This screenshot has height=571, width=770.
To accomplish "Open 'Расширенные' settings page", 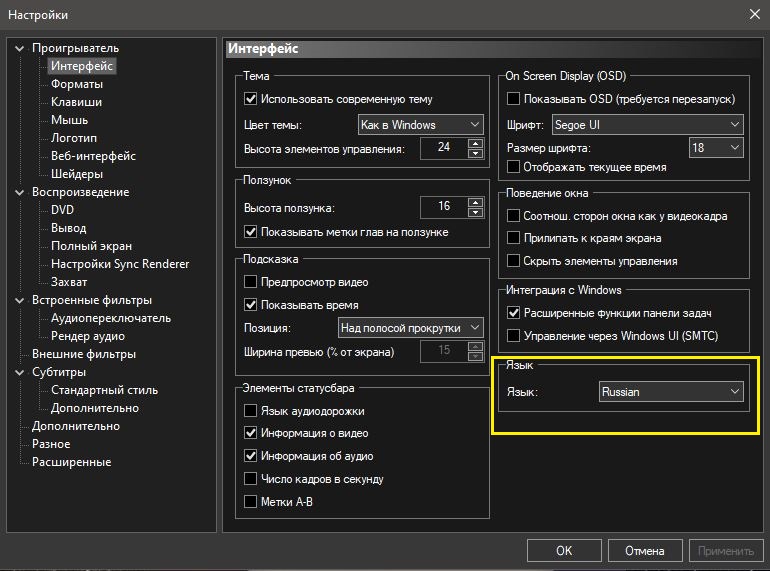I will 72,462.
